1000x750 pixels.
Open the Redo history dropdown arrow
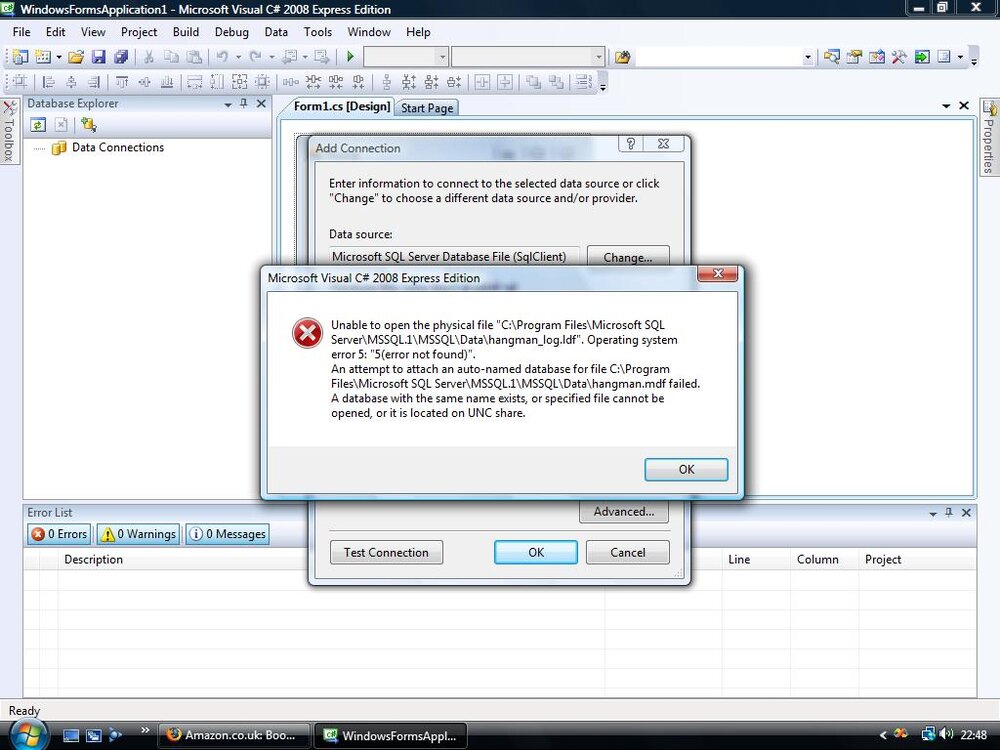click(272, 57)
